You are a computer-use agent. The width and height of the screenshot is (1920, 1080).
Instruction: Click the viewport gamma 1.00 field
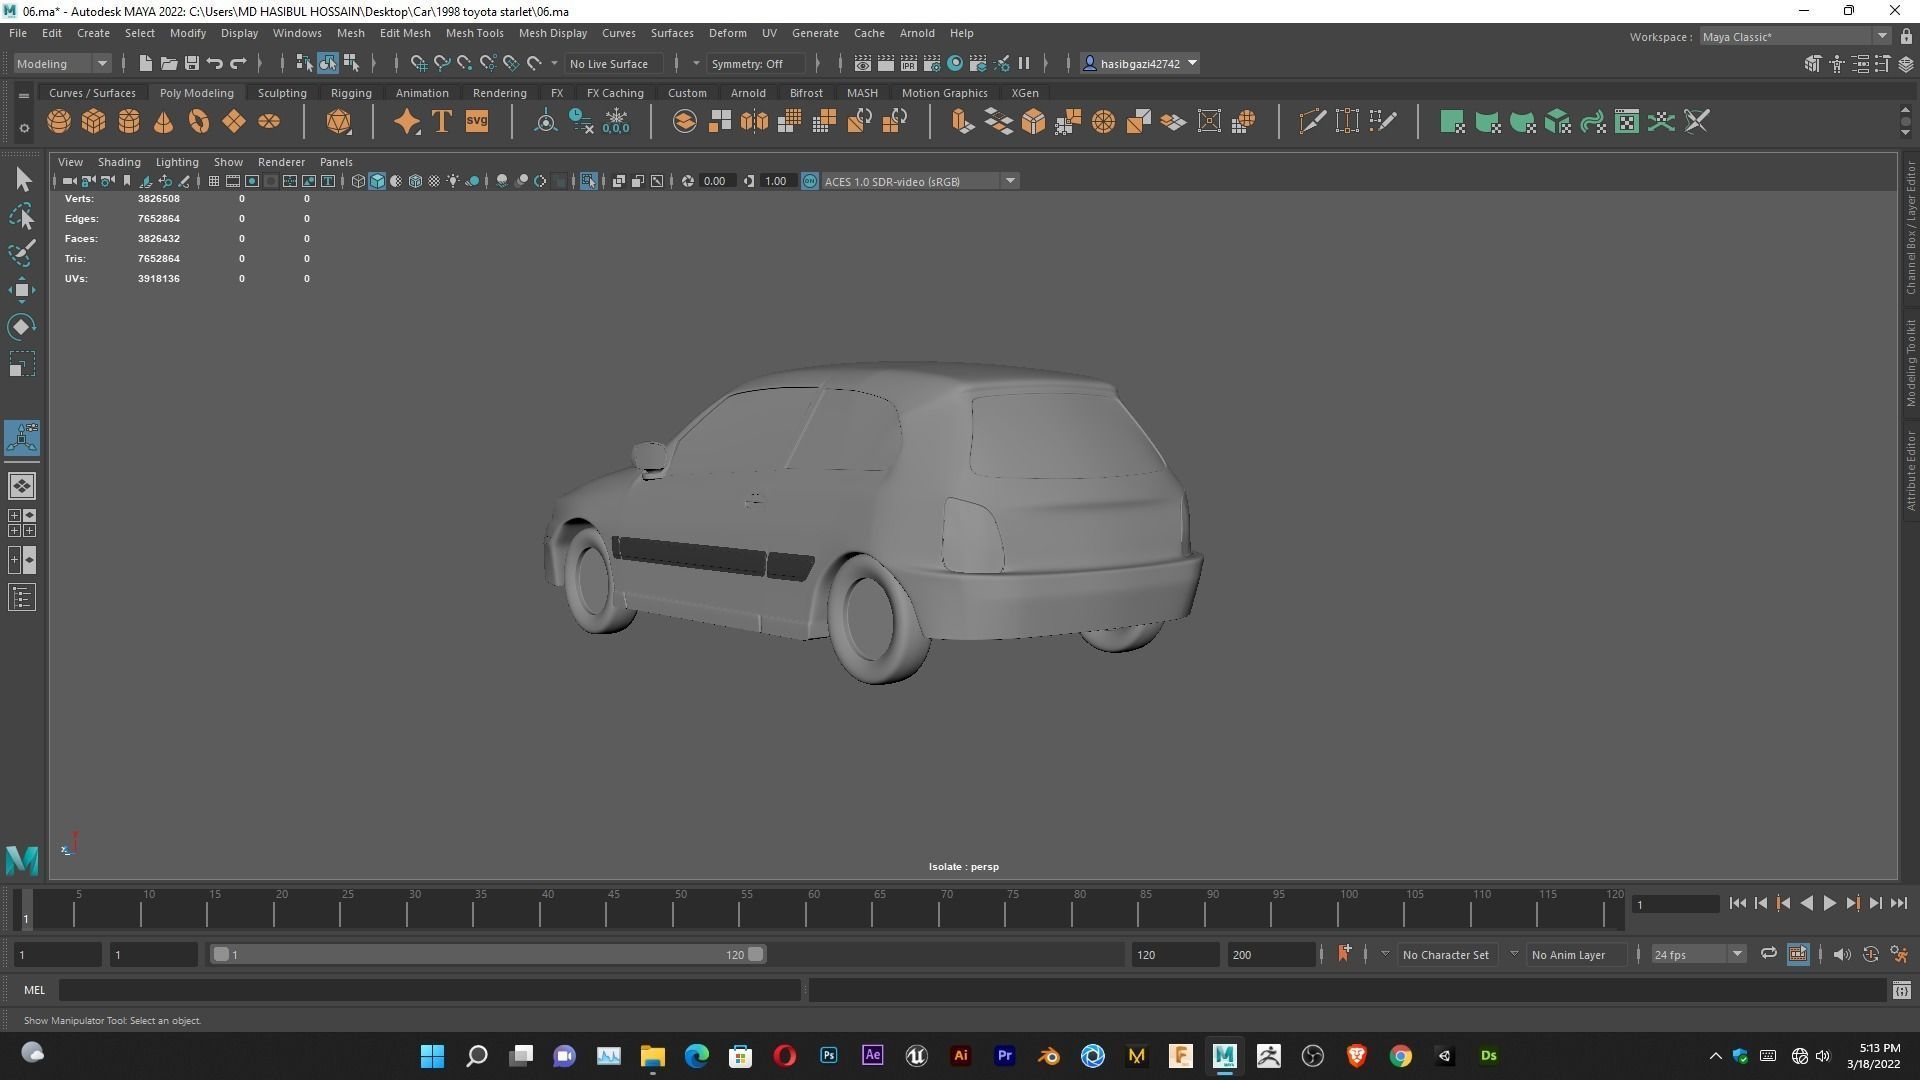(778, 181)
